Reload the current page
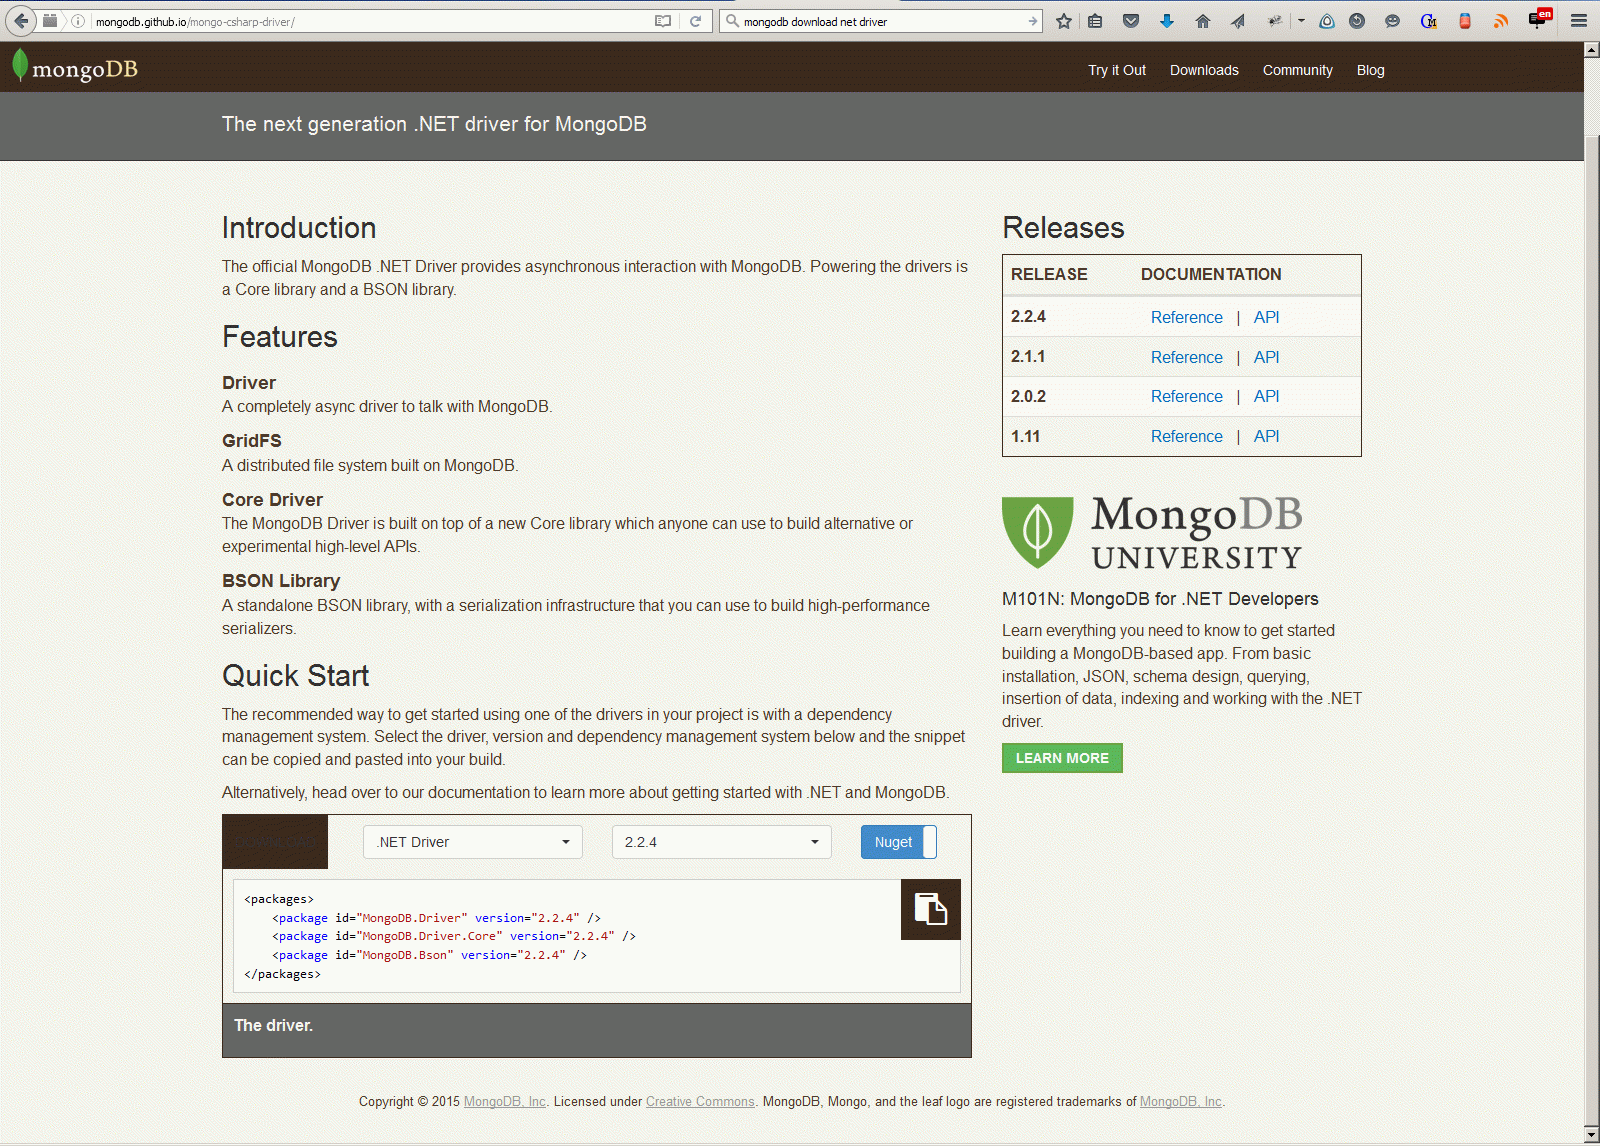The width and height of the screenshot is (1600, 1146). click(x=696, y=21)
